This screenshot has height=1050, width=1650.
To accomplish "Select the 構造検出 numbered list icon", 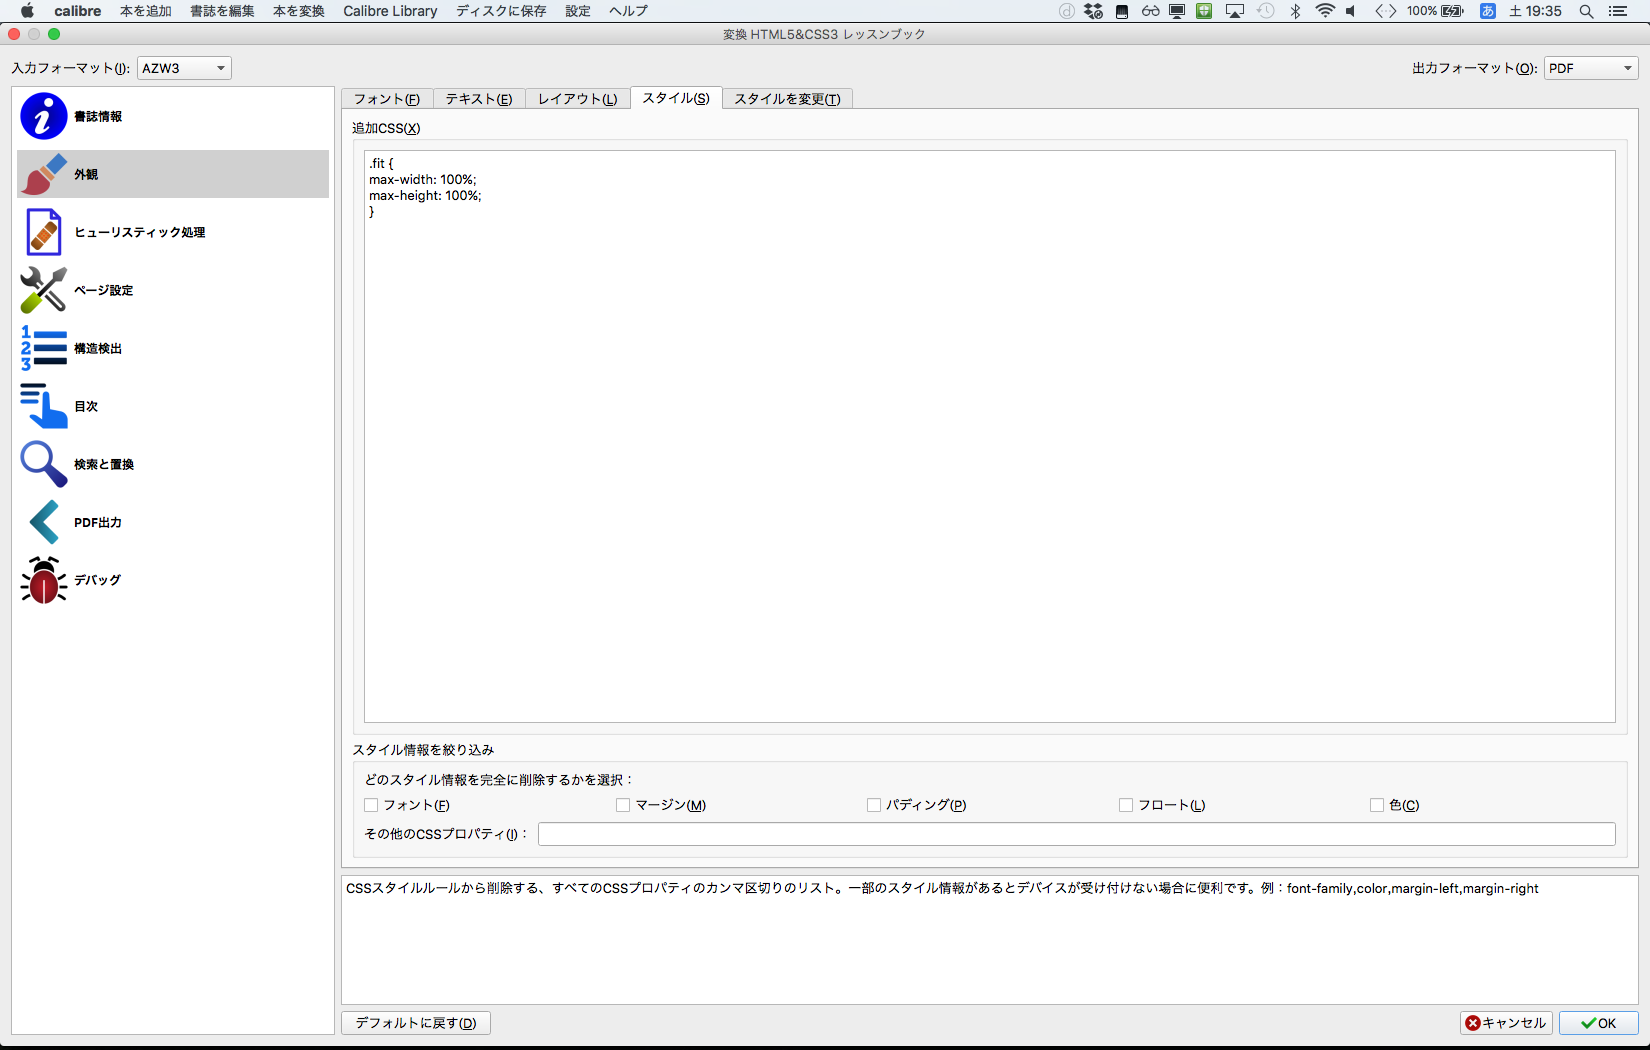I will point(44,348).
